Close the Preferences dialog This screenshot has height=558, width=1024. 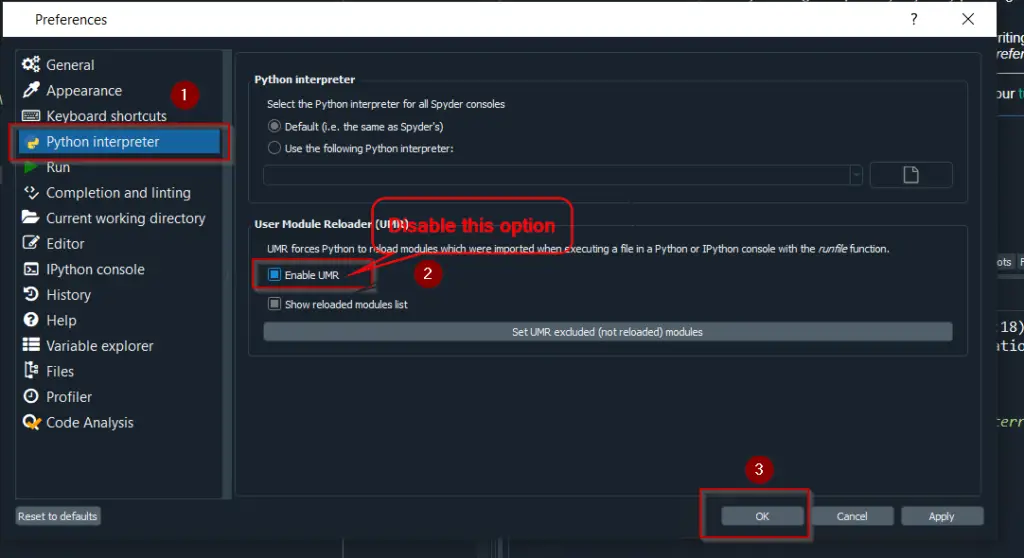pos(968,19)
